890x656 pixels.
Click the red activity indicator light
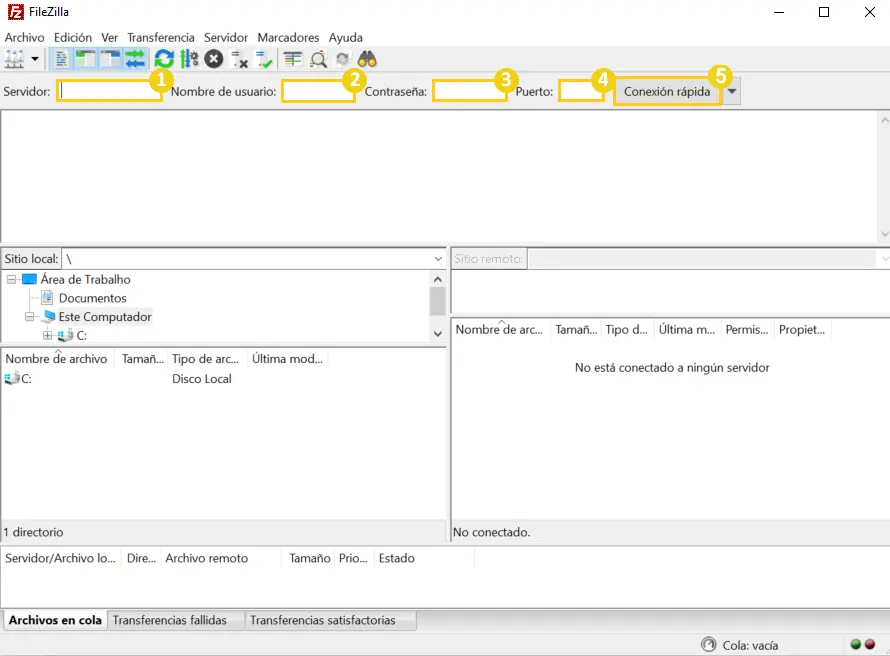click(x=870, y=645)
